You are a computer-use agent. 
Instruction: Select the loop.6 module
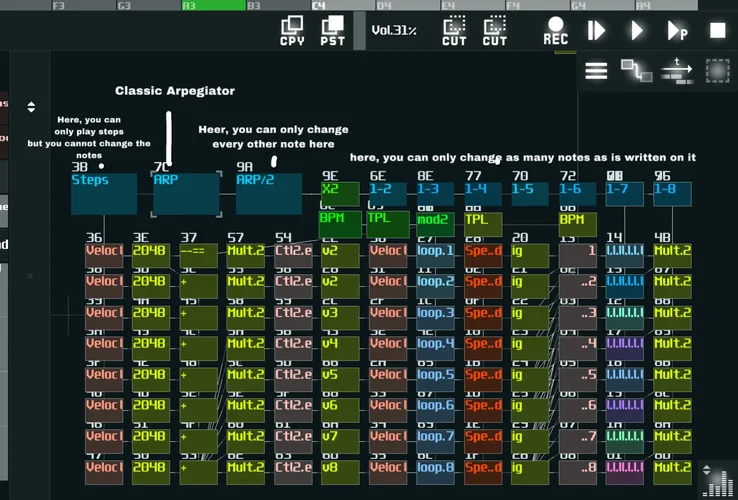pyautogui.click(x=435, y=411)
